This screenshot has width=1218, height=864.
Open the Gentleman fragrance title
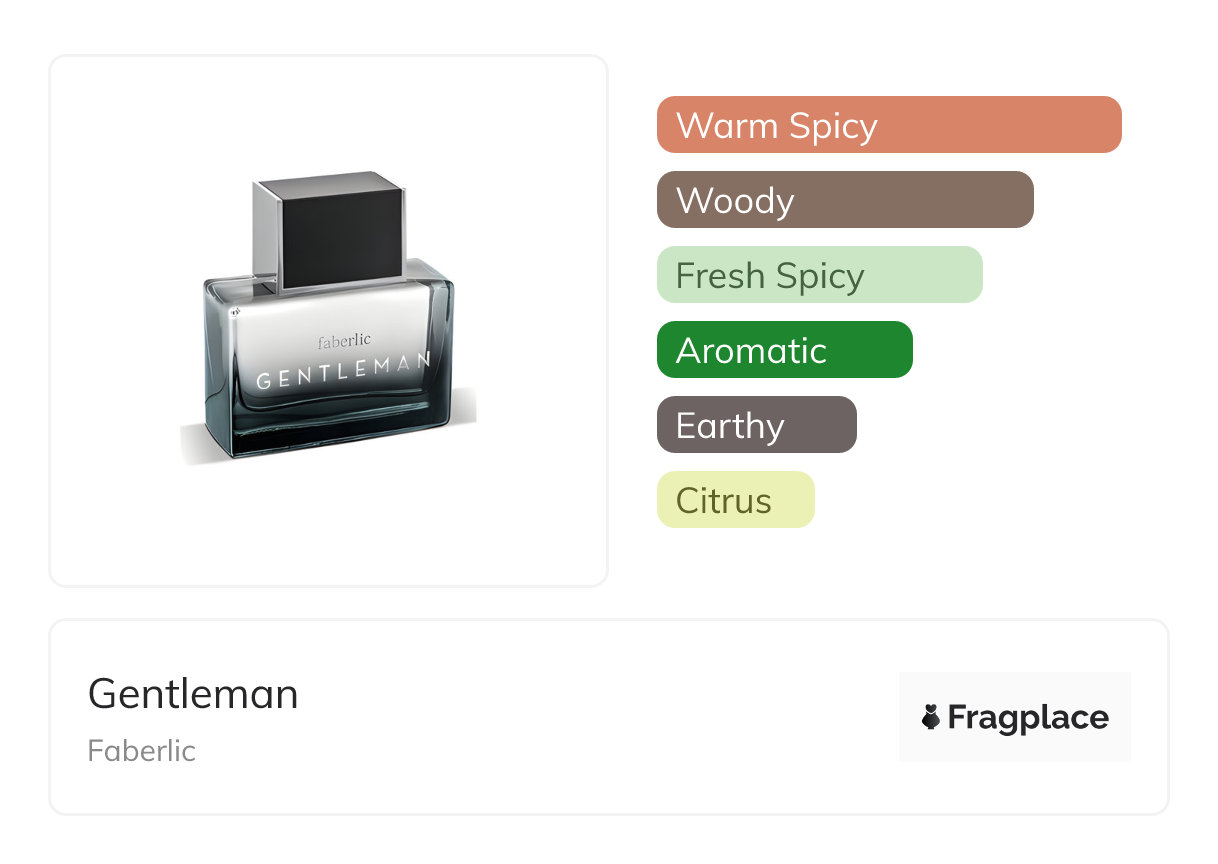tap(193, 694)
